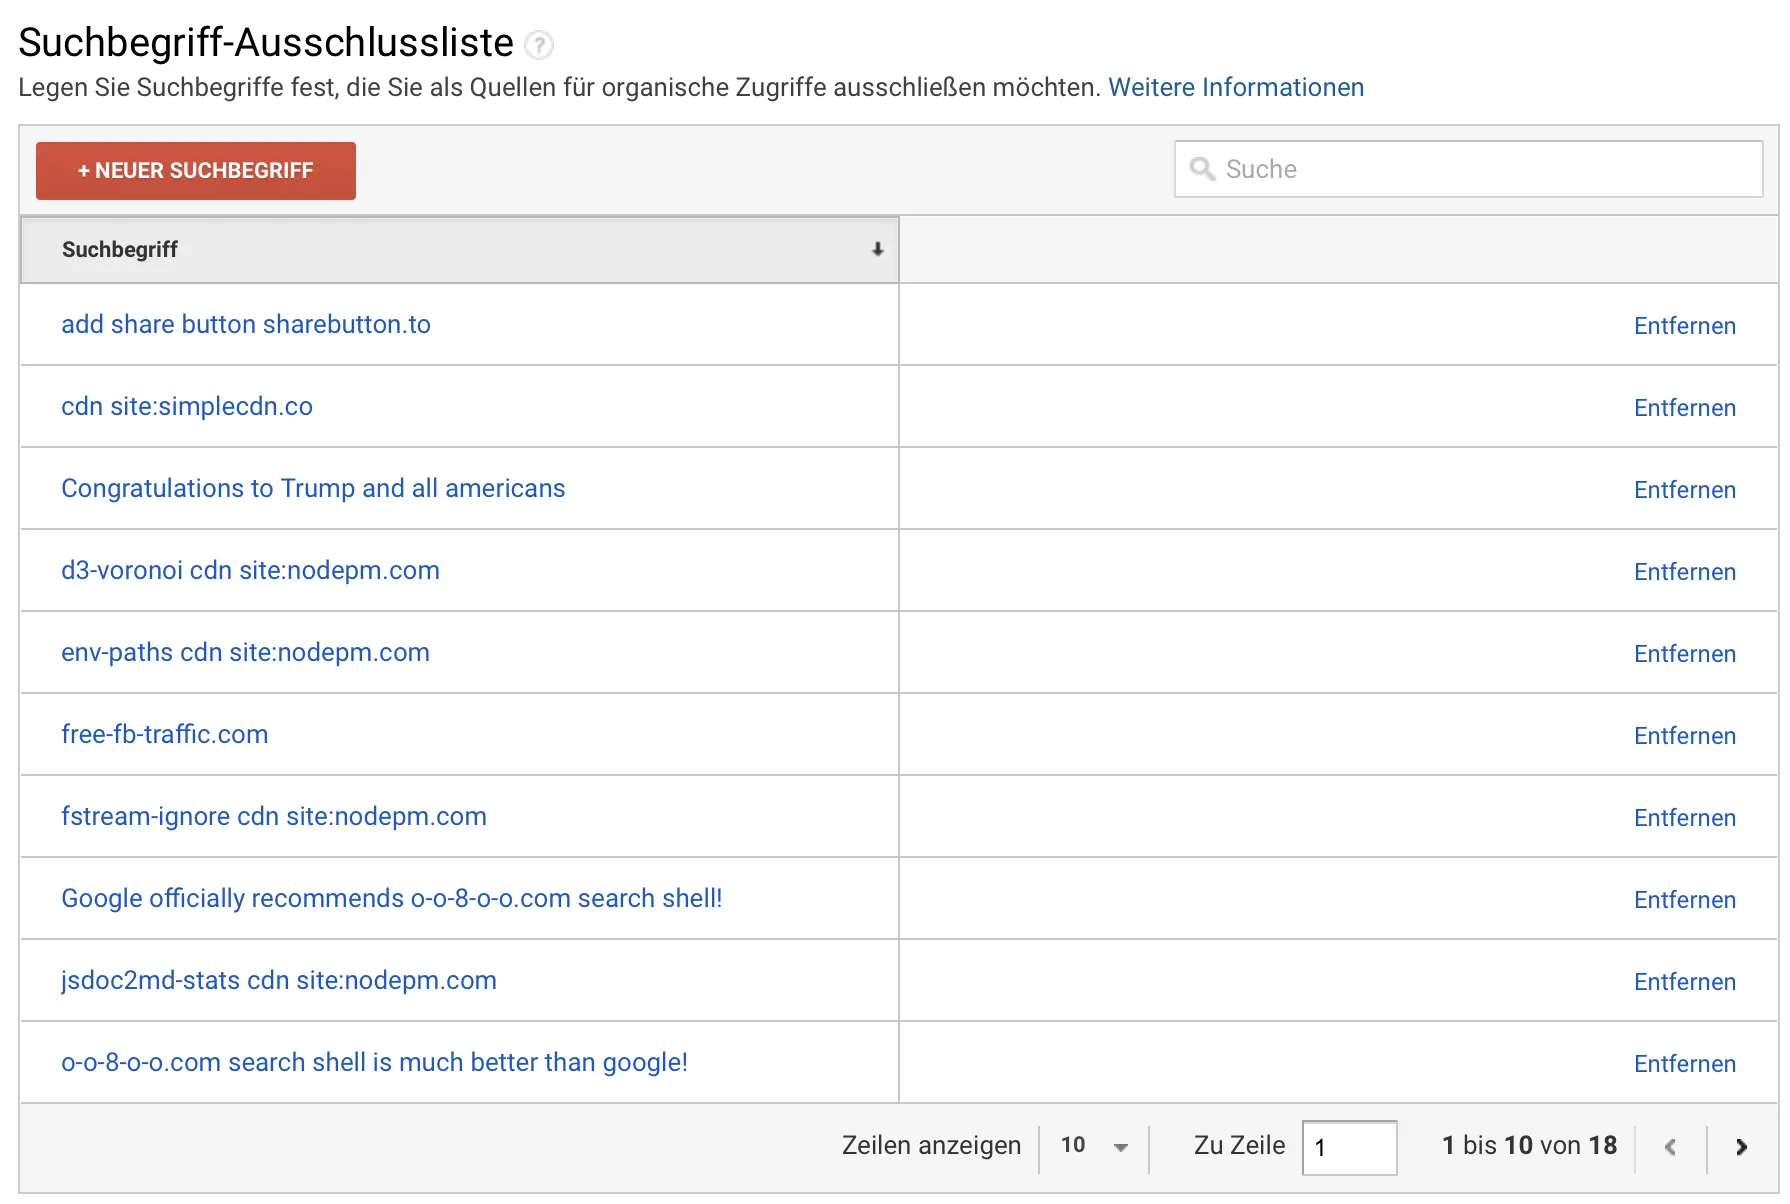Open the Weitere Informationen link

click(x=1235, y=88)
